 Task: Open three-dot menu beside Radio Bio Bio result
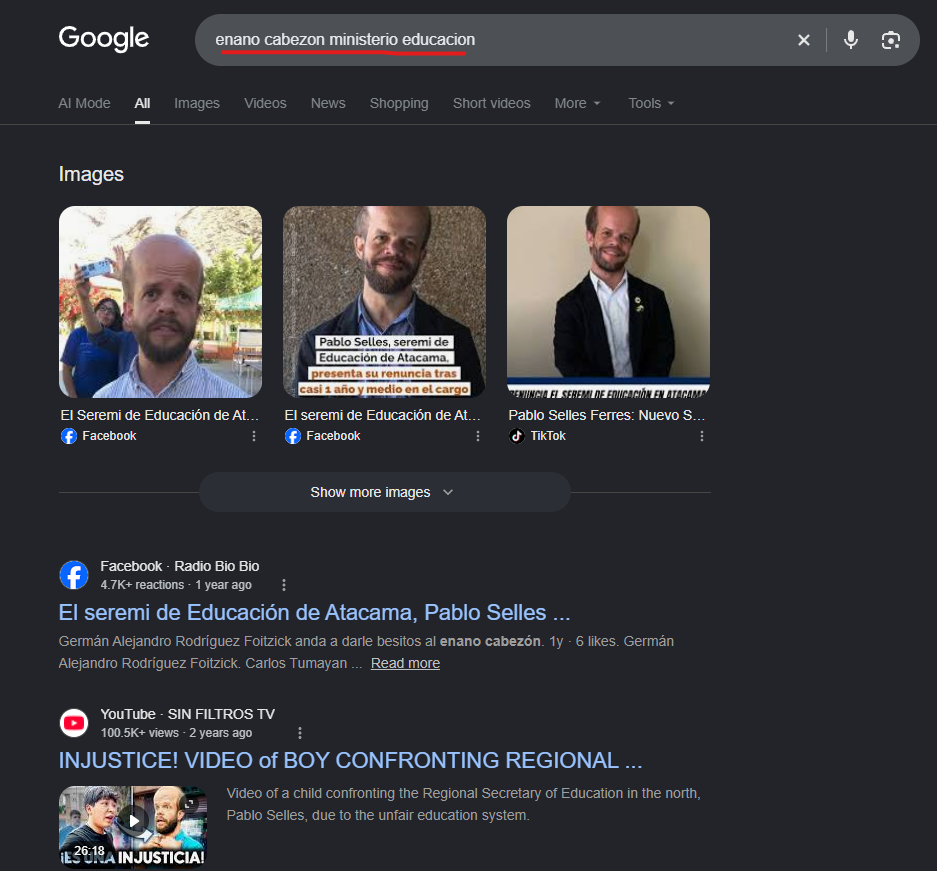(x=284, y=585)
